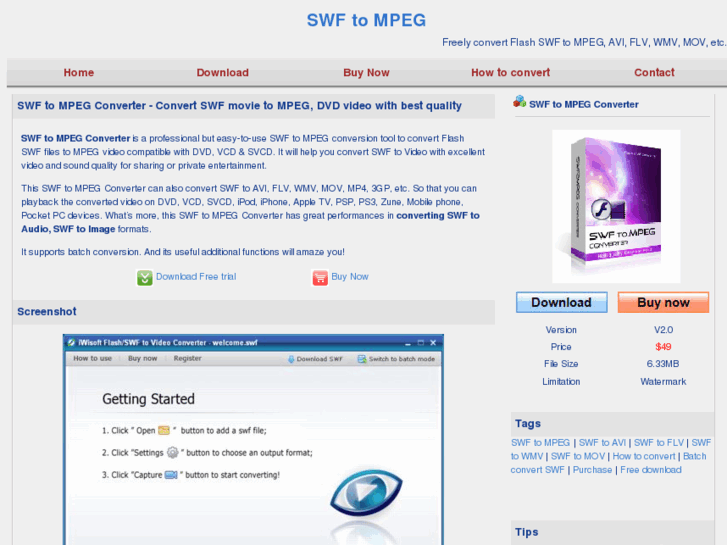The width and height of the screenshot is (727, 545).
Task: Click the 6.33MB file size value
Action: click(663, 364)
